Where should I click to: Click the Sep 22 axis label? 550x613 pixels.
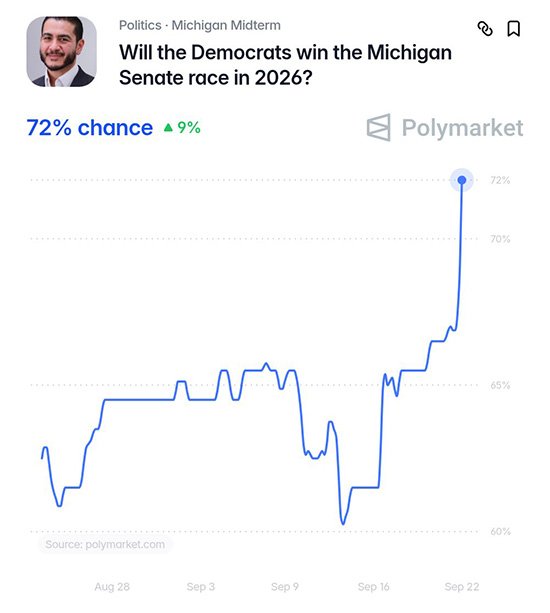click(x=462, y=586)
